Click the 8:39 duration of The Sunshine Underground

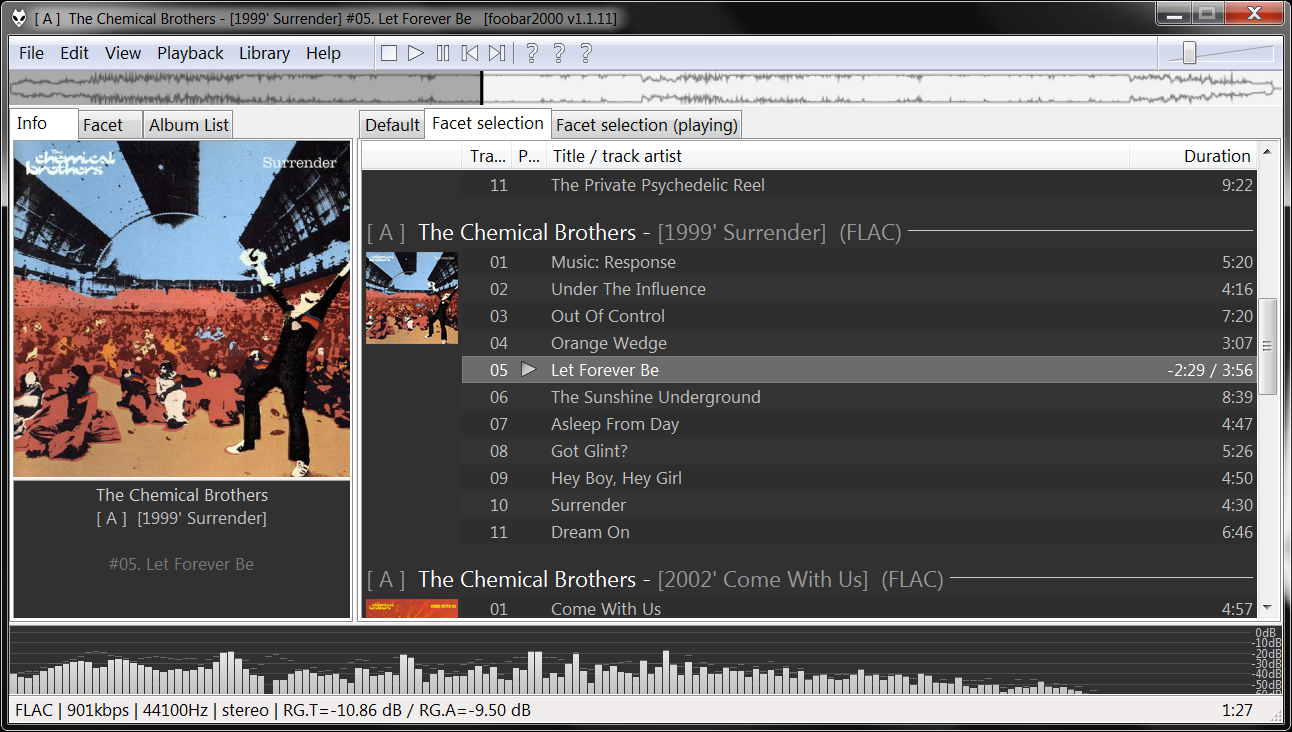tap(1237, 397)
